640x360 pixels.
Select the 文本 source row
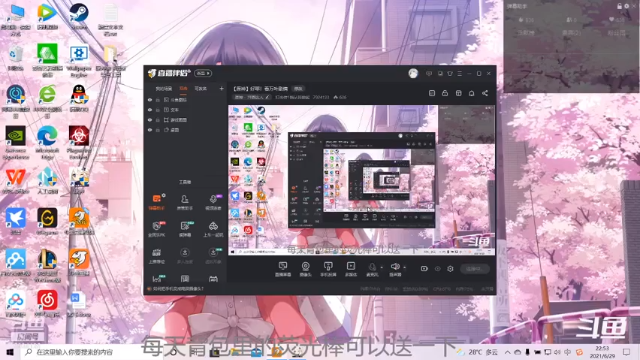185,110
